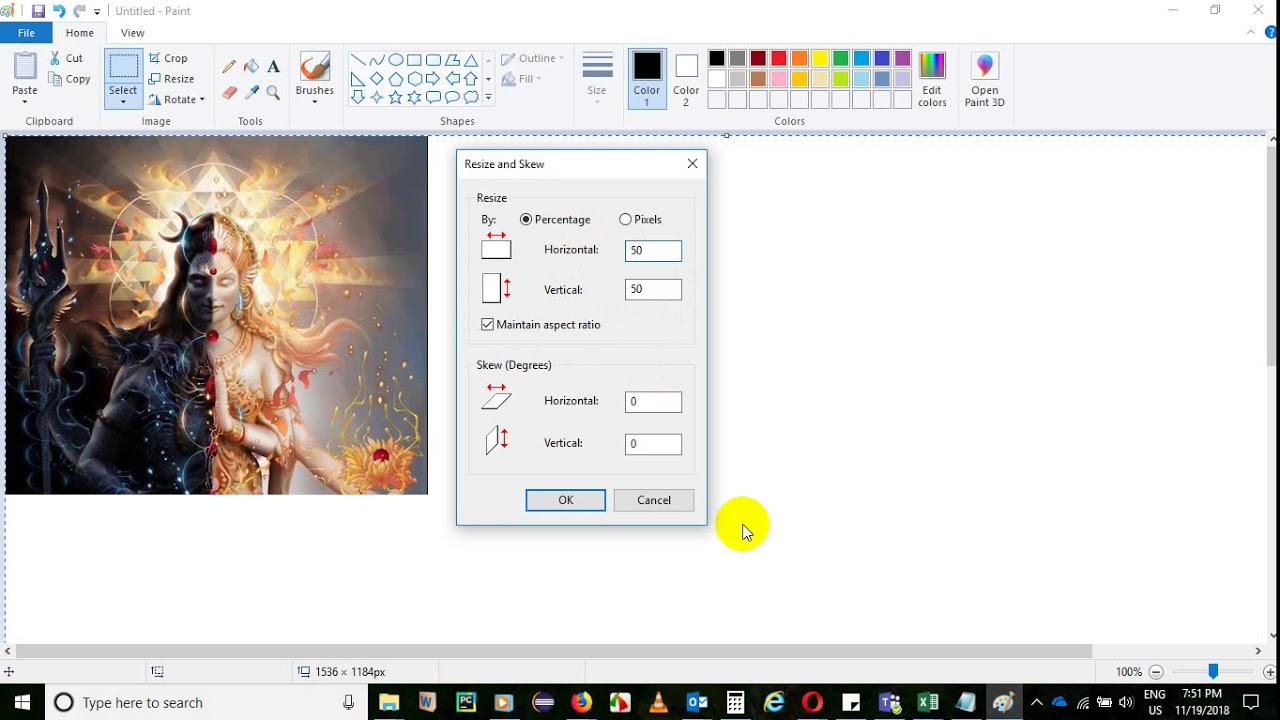This screenshot has height=720, width=1280.
Task: Click Undo in quick access toolbar
Action: (x=59, y=11)
